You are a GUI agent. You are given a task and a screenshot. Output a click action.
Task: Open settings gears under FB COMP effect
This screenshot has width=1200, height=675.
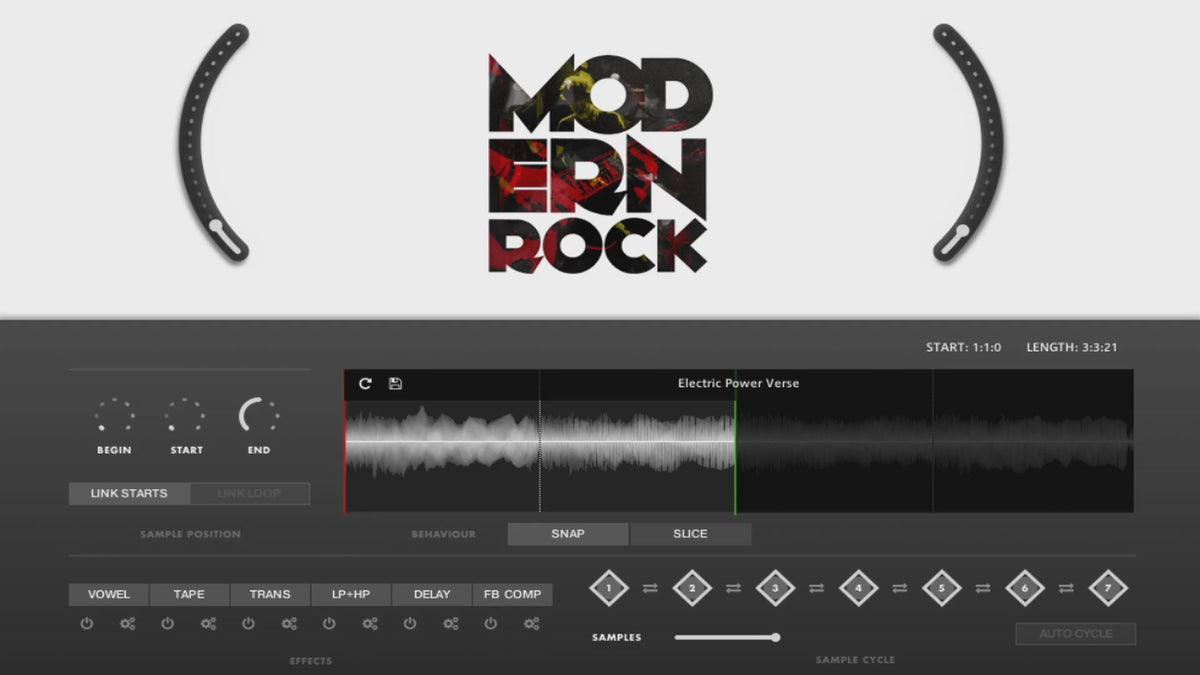[x=531, y=624]
